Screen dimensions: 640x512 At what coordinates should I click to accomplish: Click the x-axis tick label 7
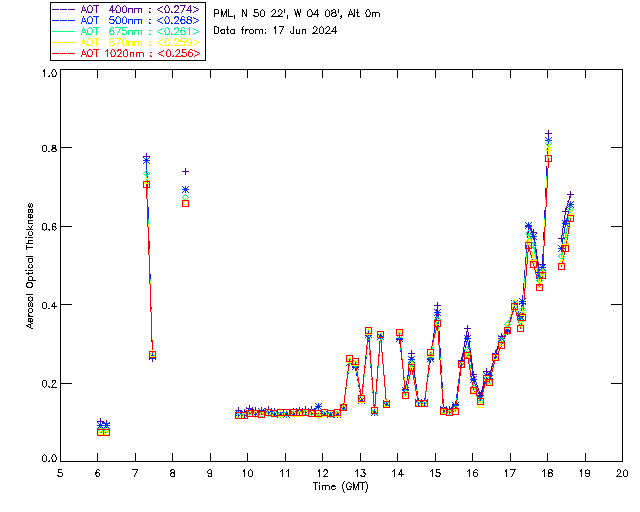click(x=136, y=473)
